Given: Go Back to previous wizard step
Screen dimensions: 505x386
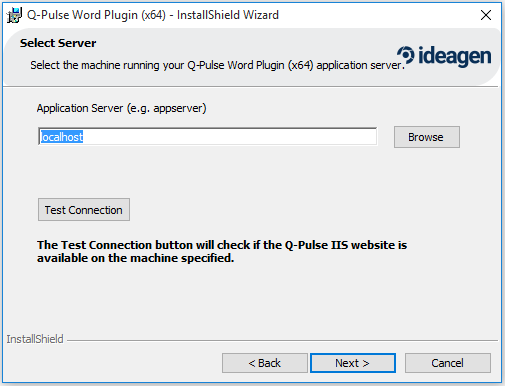Looking at the screenshot, I should coord(265,363).
